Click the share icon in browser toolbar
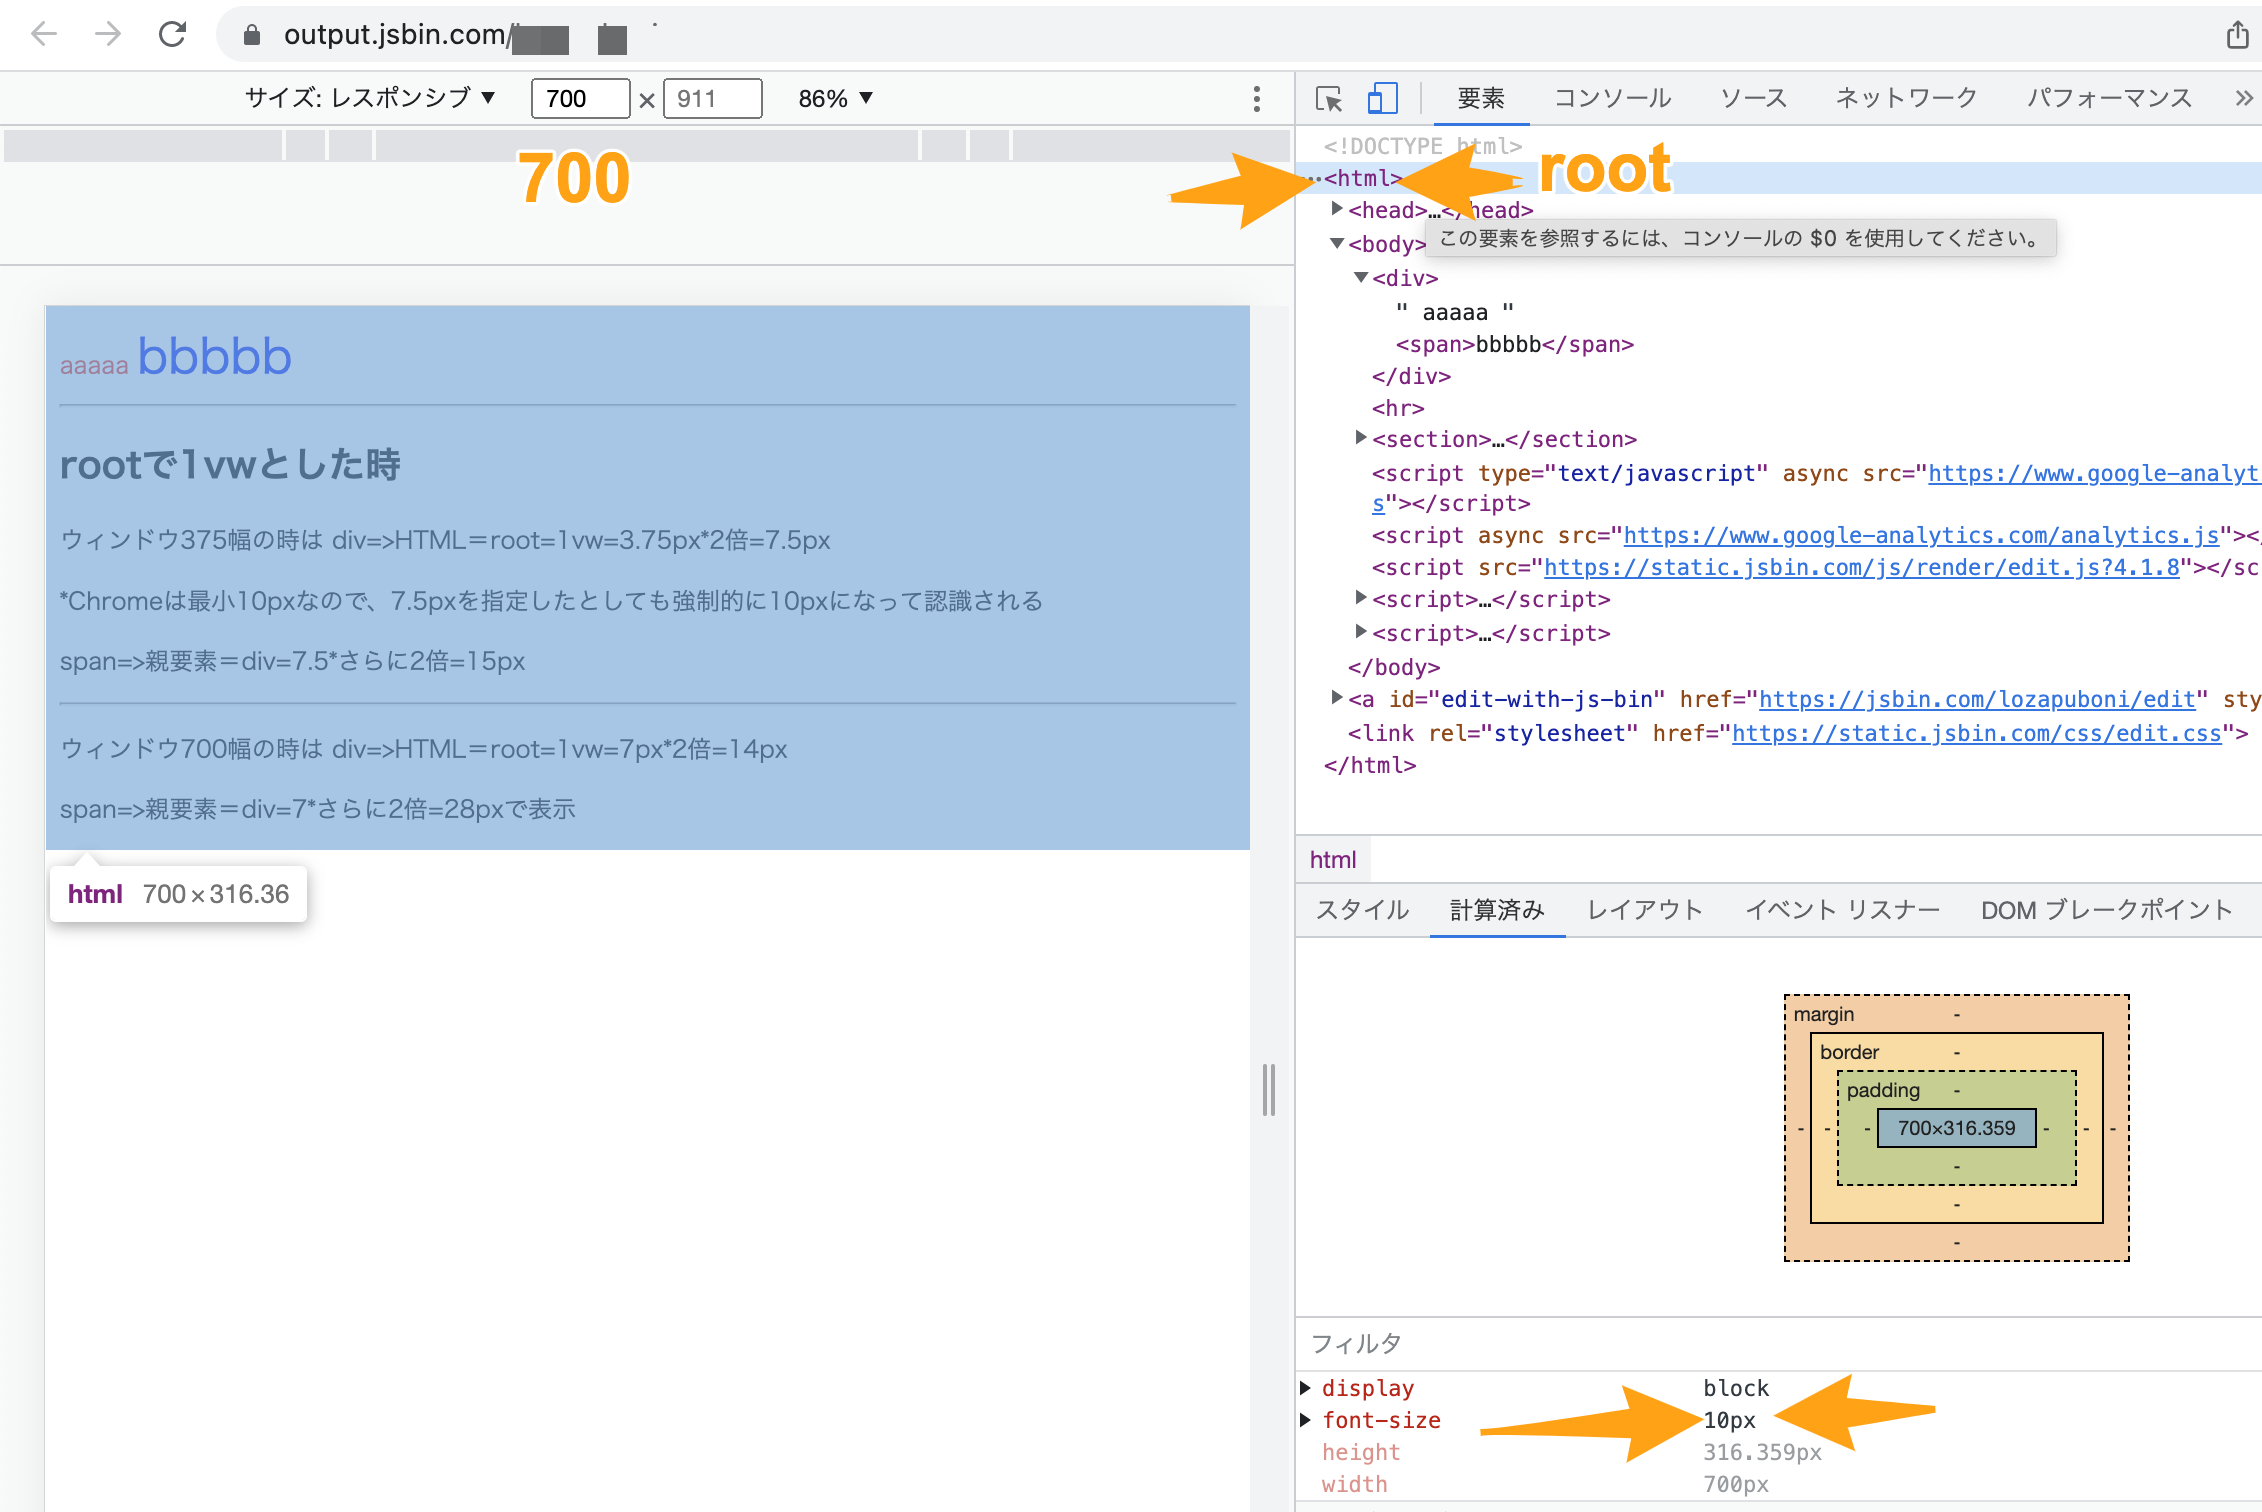The width and height of the screenshot is (2262, 1512). [2238, 35]
